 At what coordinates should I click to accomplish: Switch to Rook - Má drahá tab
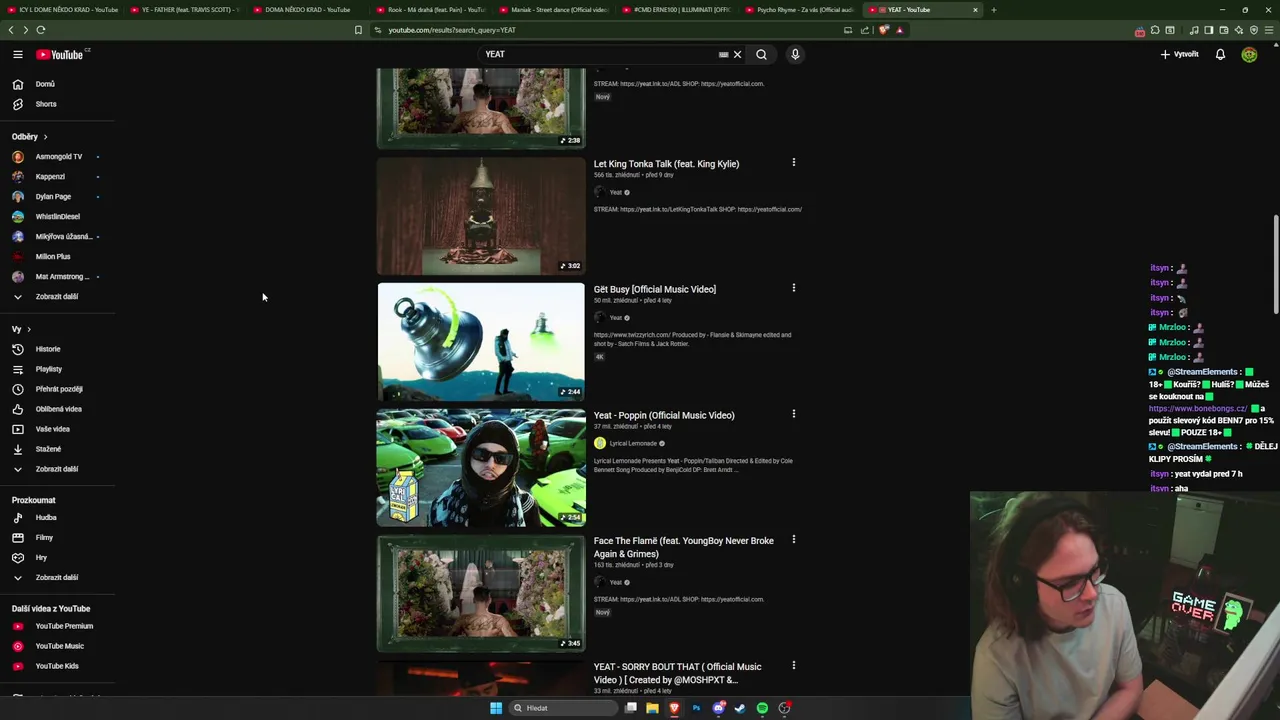430,10
